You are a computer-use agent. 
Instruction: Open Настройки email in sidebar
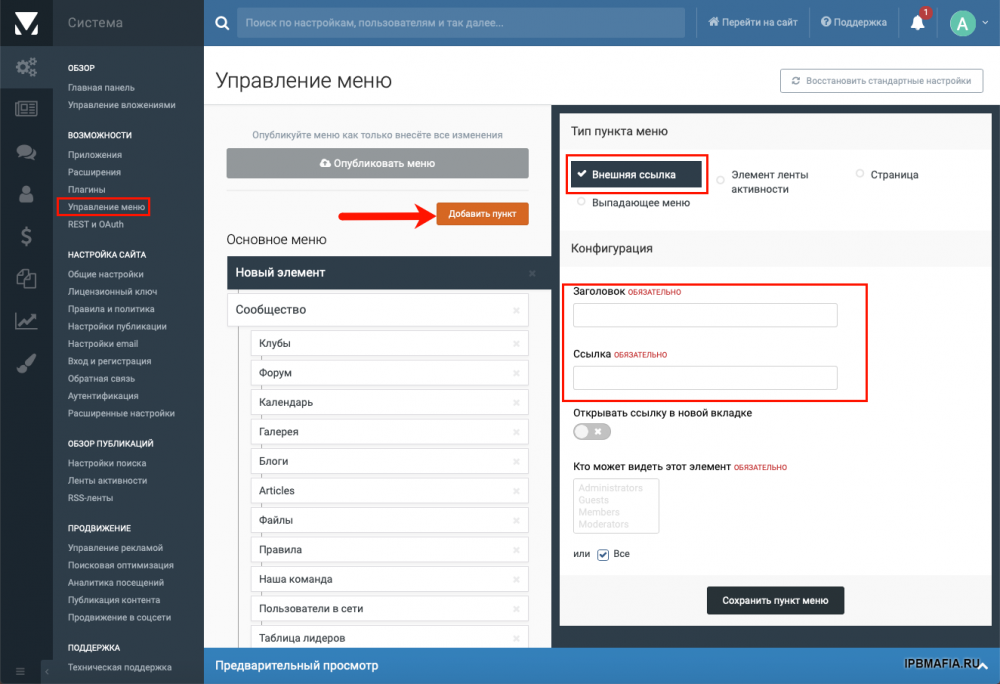click(x=103, y=344)
